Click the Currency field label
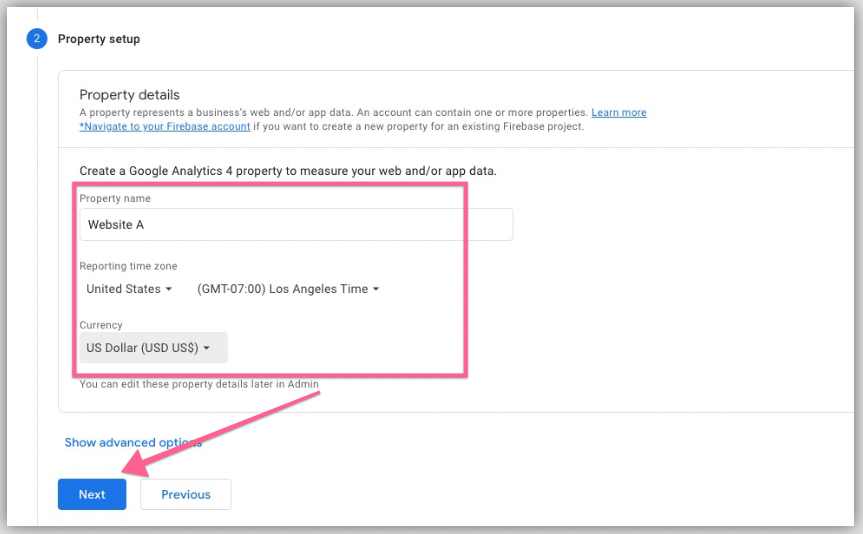 101,325
